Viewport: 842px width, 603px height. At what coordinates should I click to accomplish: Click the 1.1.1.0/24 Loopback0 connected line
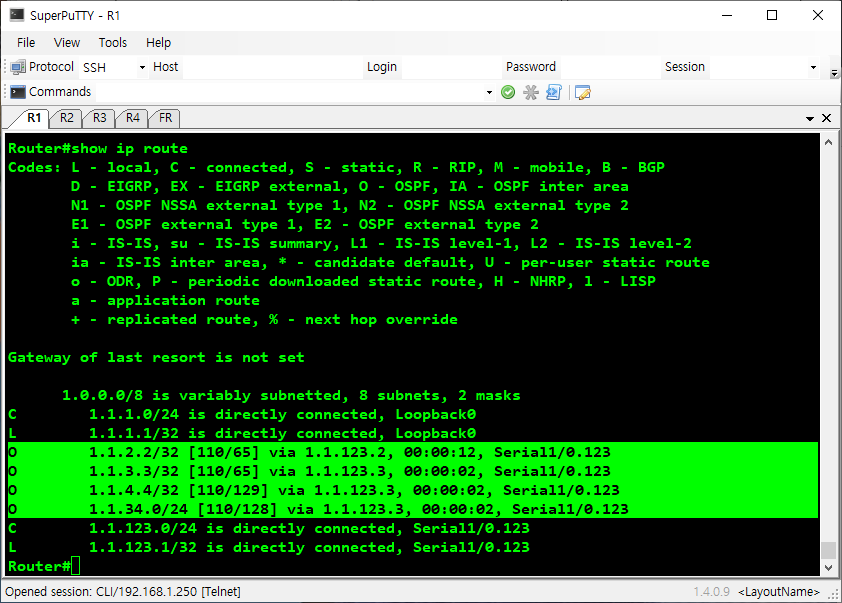[x=242, y=414]
